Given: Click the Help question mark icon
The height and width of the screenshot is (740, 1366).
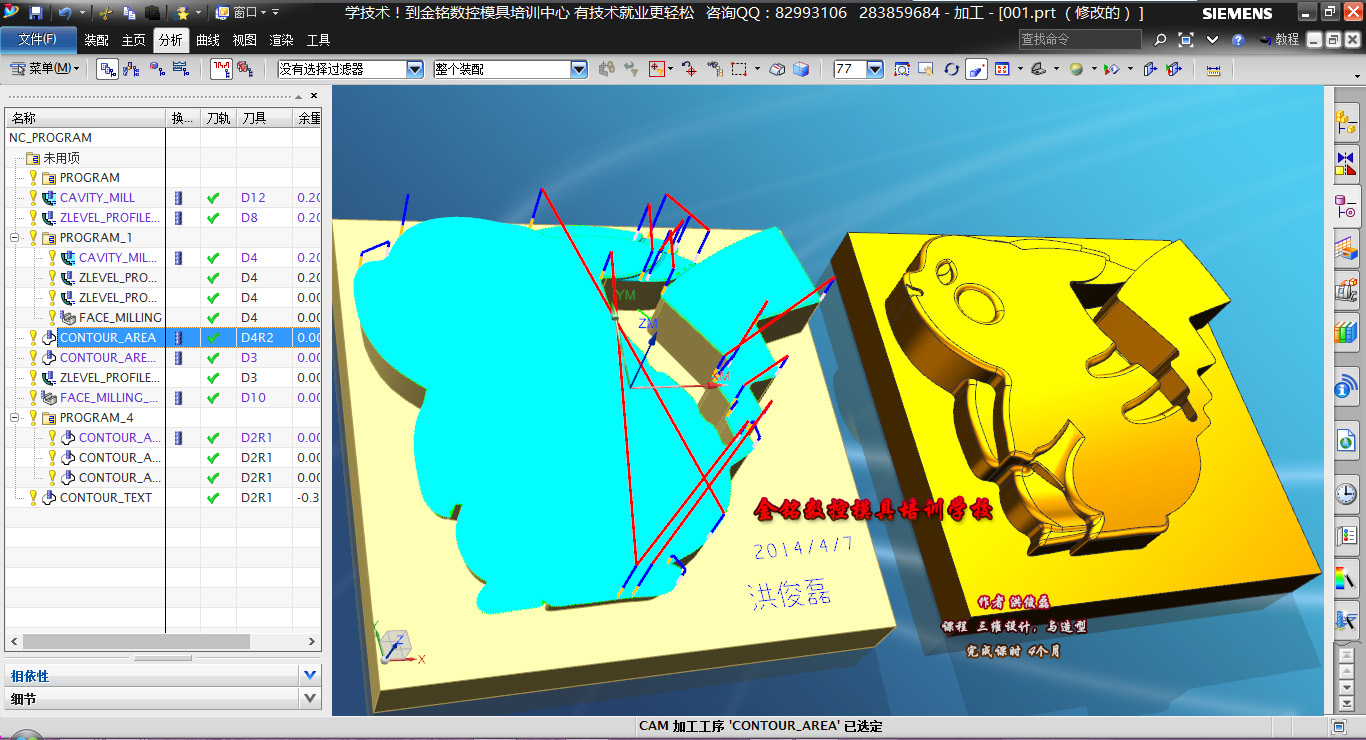Looking at the screenshot, I should [x=1238, y=40].
